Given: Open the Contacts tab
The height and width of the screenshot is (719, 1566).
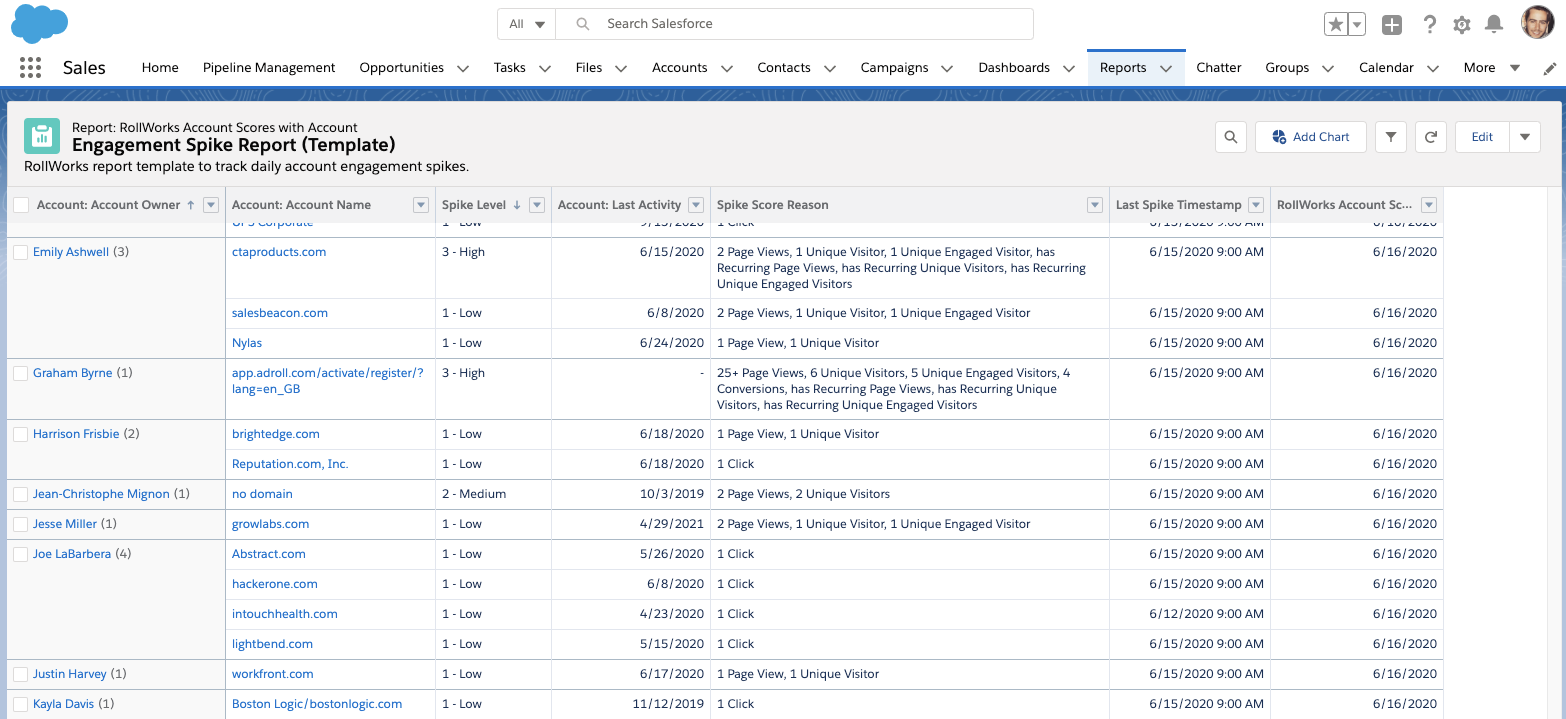Looking at the screenshot, I should (x=784, y=68).
